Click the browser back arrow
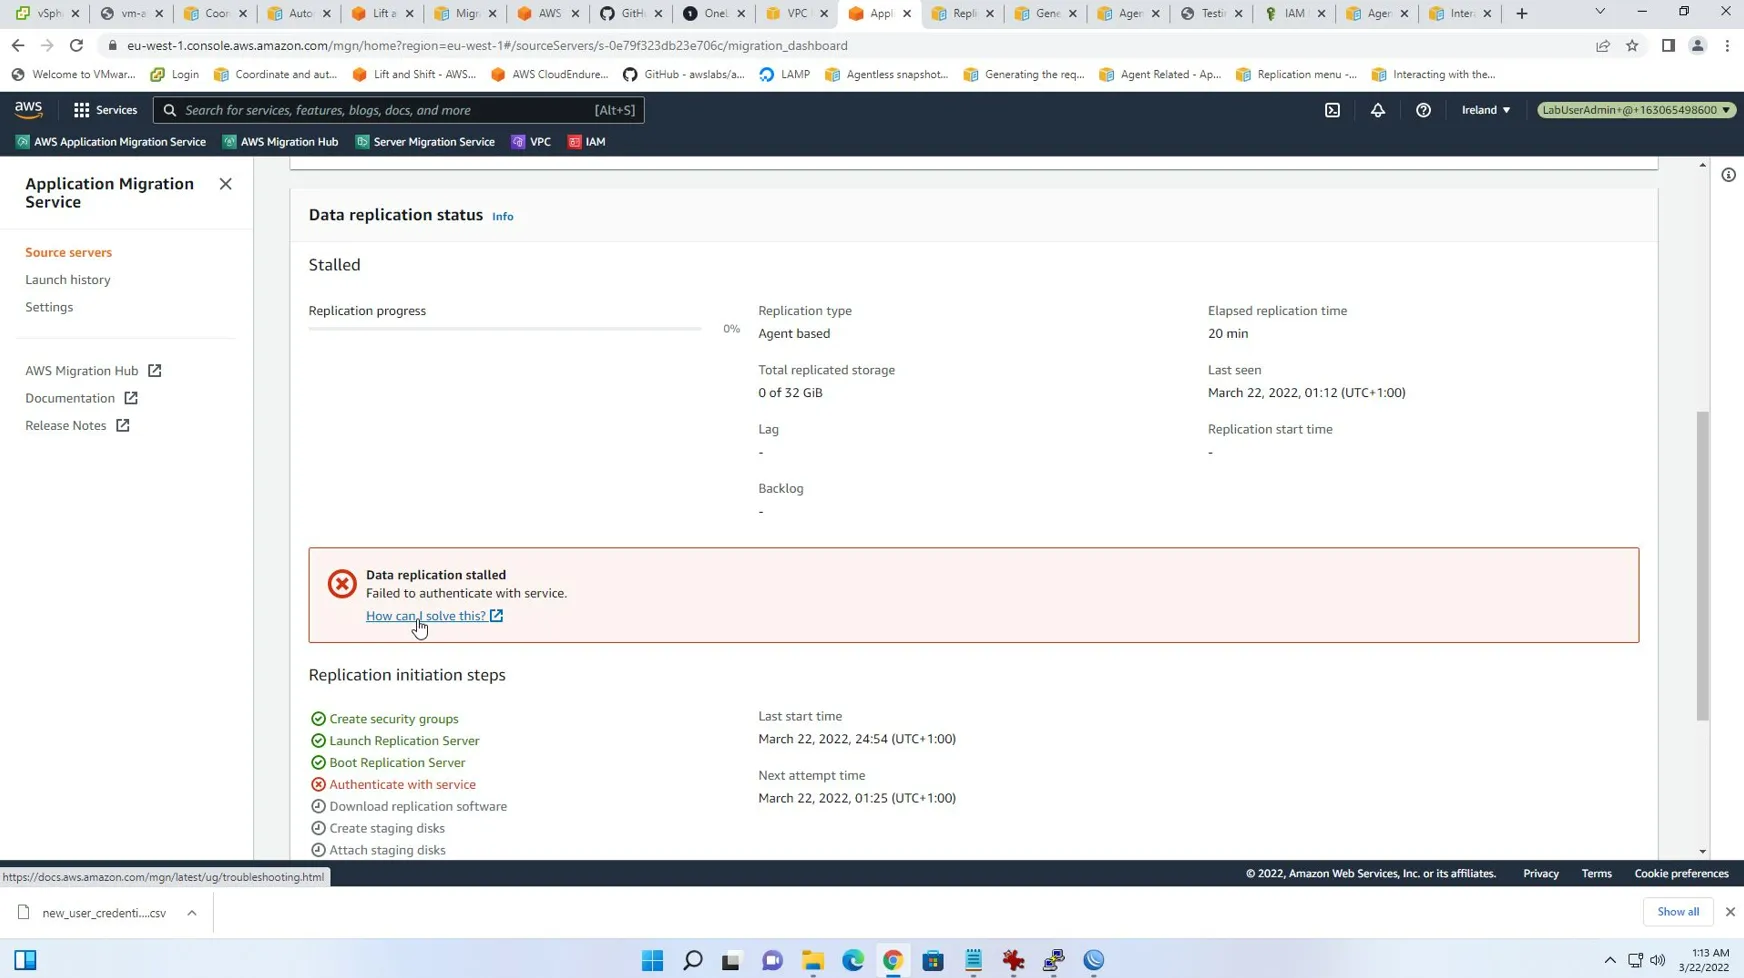The width and height of the screenshot is (1744, 978). tap(18, 45)
